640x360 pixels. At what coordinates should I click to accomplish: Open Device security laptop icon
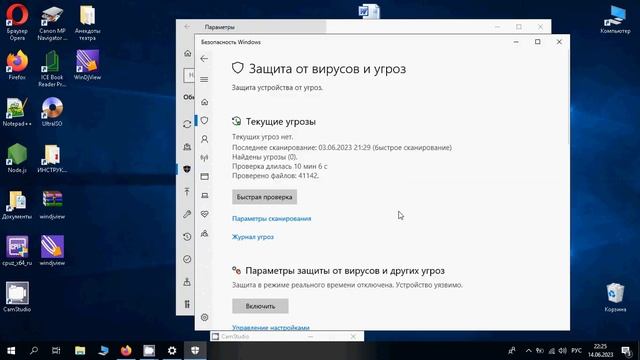[x=204, y=196]
